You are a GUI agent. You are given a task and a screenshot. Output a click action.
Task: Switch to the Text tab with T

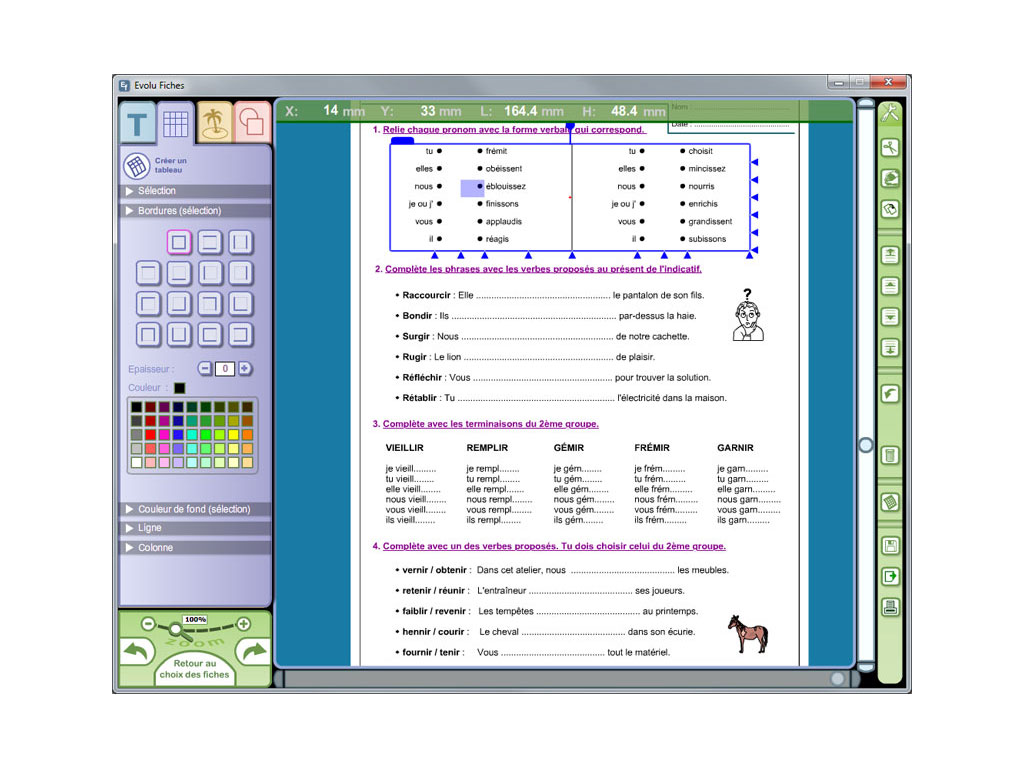pos(137,124)
